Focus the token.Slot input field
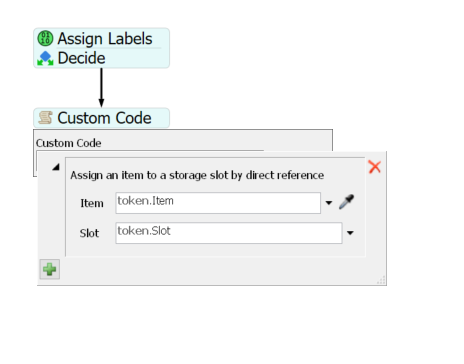The width and height of the screenshot is (464, 364). [x=229, y=233]
